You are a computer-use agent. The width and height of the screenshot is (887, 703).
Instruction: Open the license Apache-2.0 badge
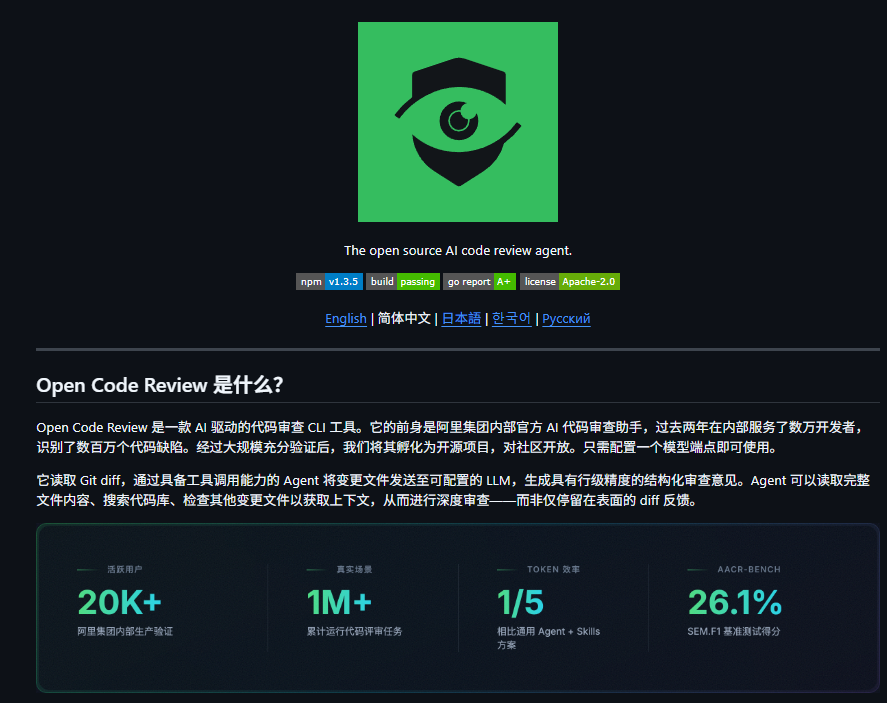click(570, 282)
